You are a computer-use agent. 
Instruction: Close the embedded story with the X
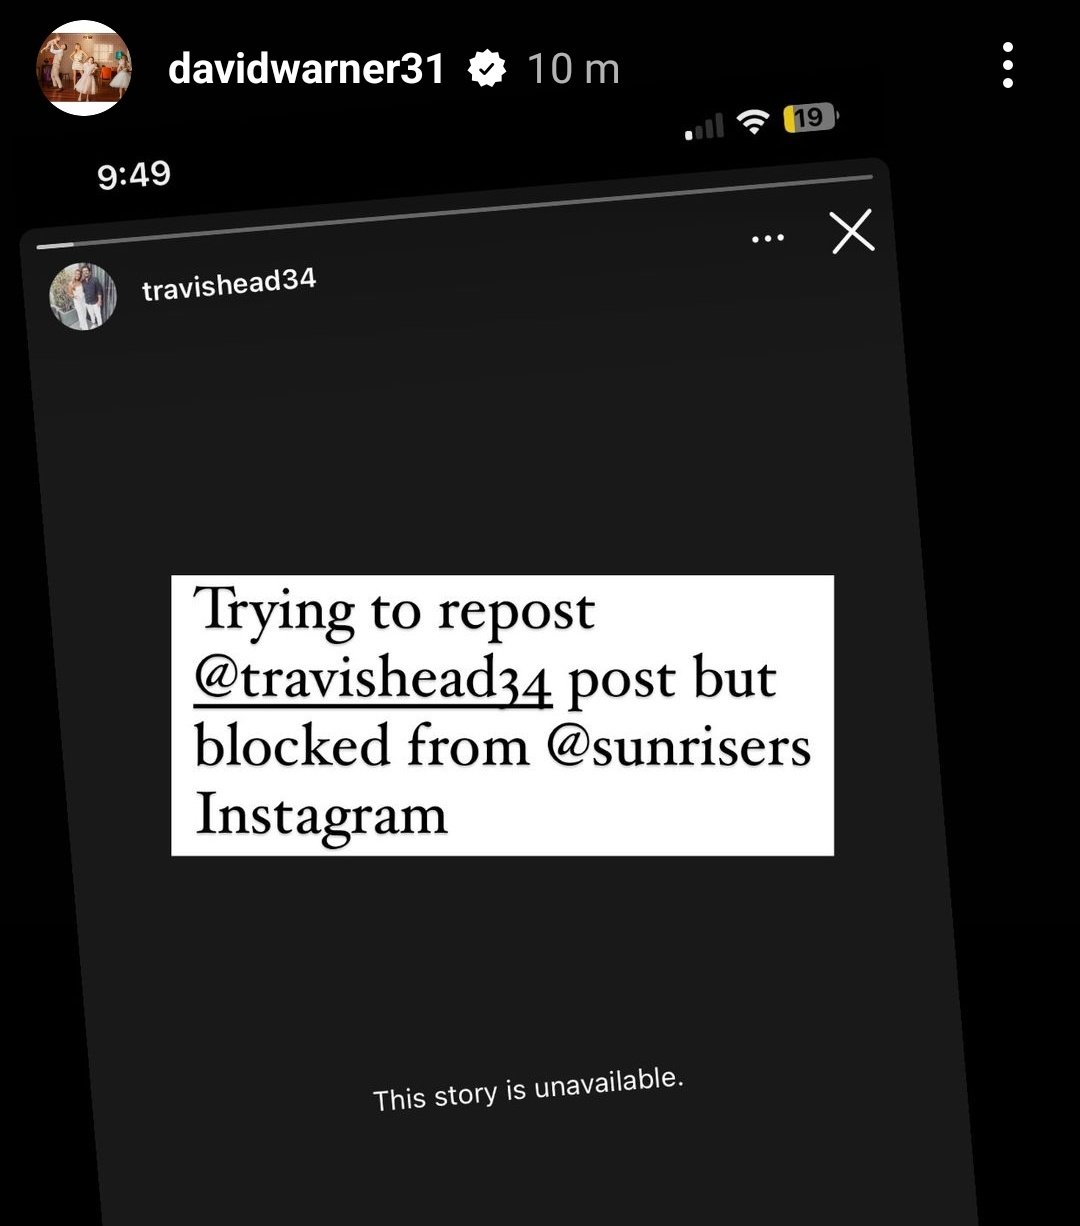tap(852, 231)
